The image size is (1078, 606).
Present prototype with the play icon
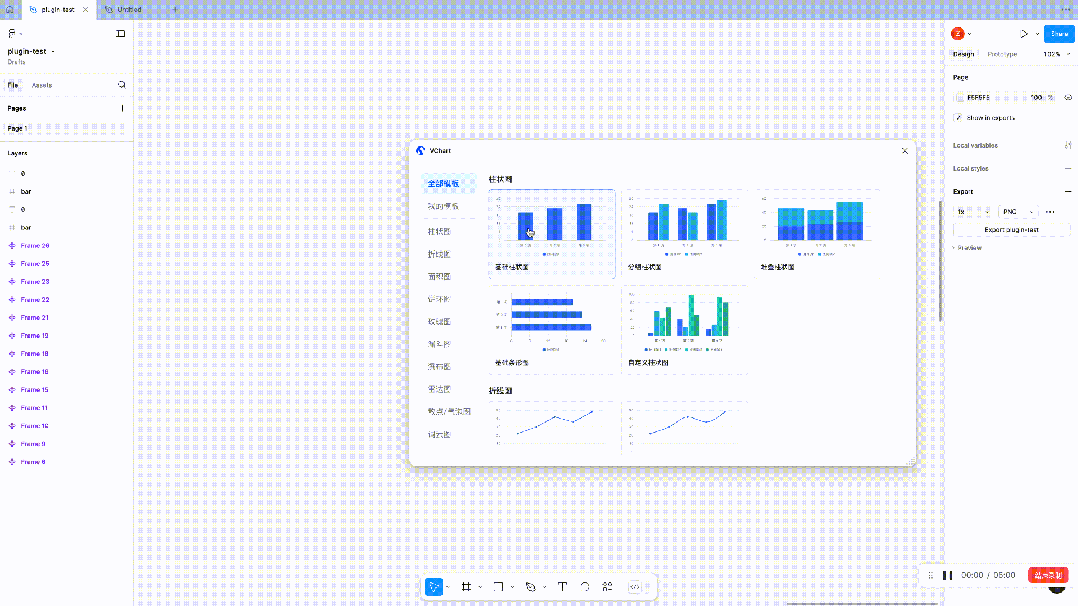tap(1024, 34)
